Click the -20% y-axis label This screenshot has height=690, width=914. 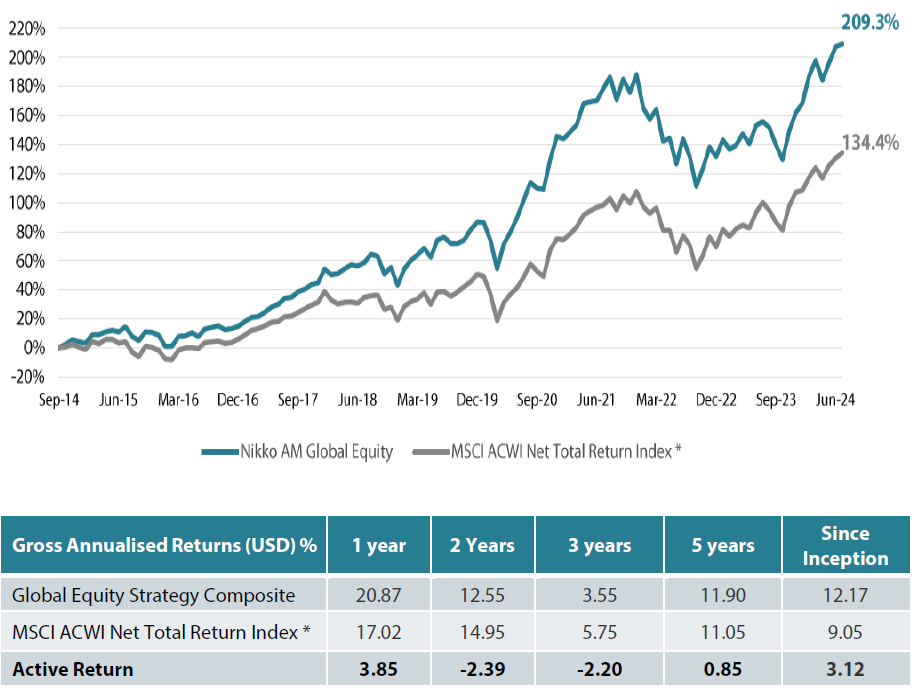[27, 377]
